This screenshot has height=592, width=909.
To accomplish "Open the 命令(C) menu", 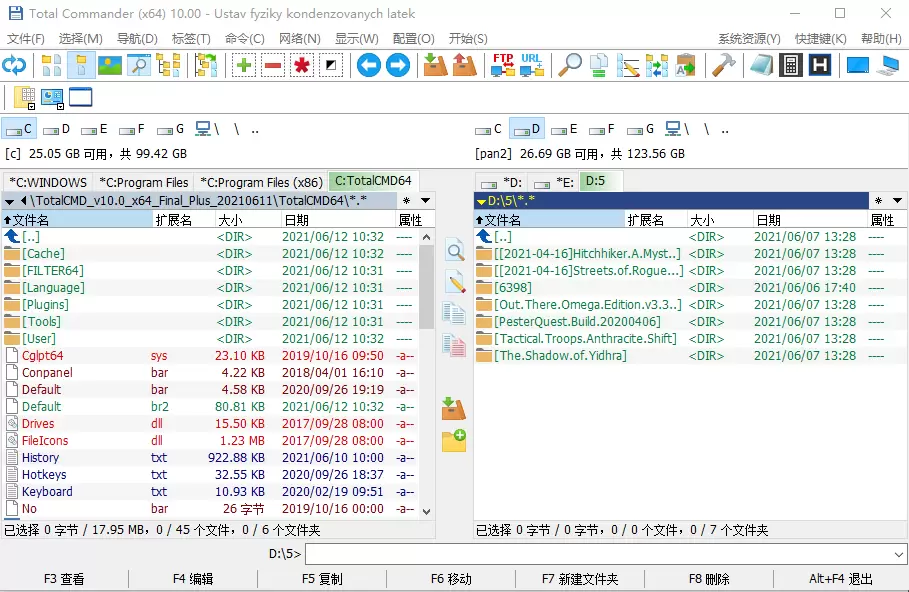I will pos(245,39).
